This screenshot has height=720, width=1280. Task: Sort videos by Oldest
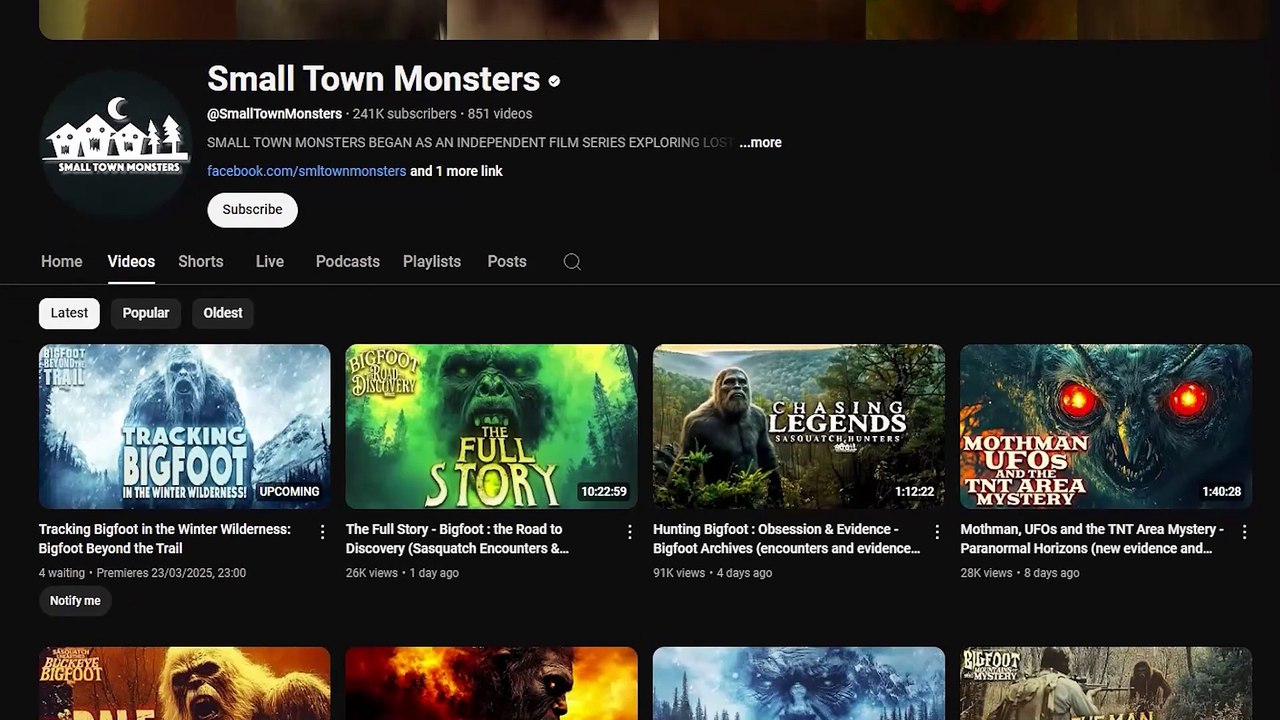point(223,313)
